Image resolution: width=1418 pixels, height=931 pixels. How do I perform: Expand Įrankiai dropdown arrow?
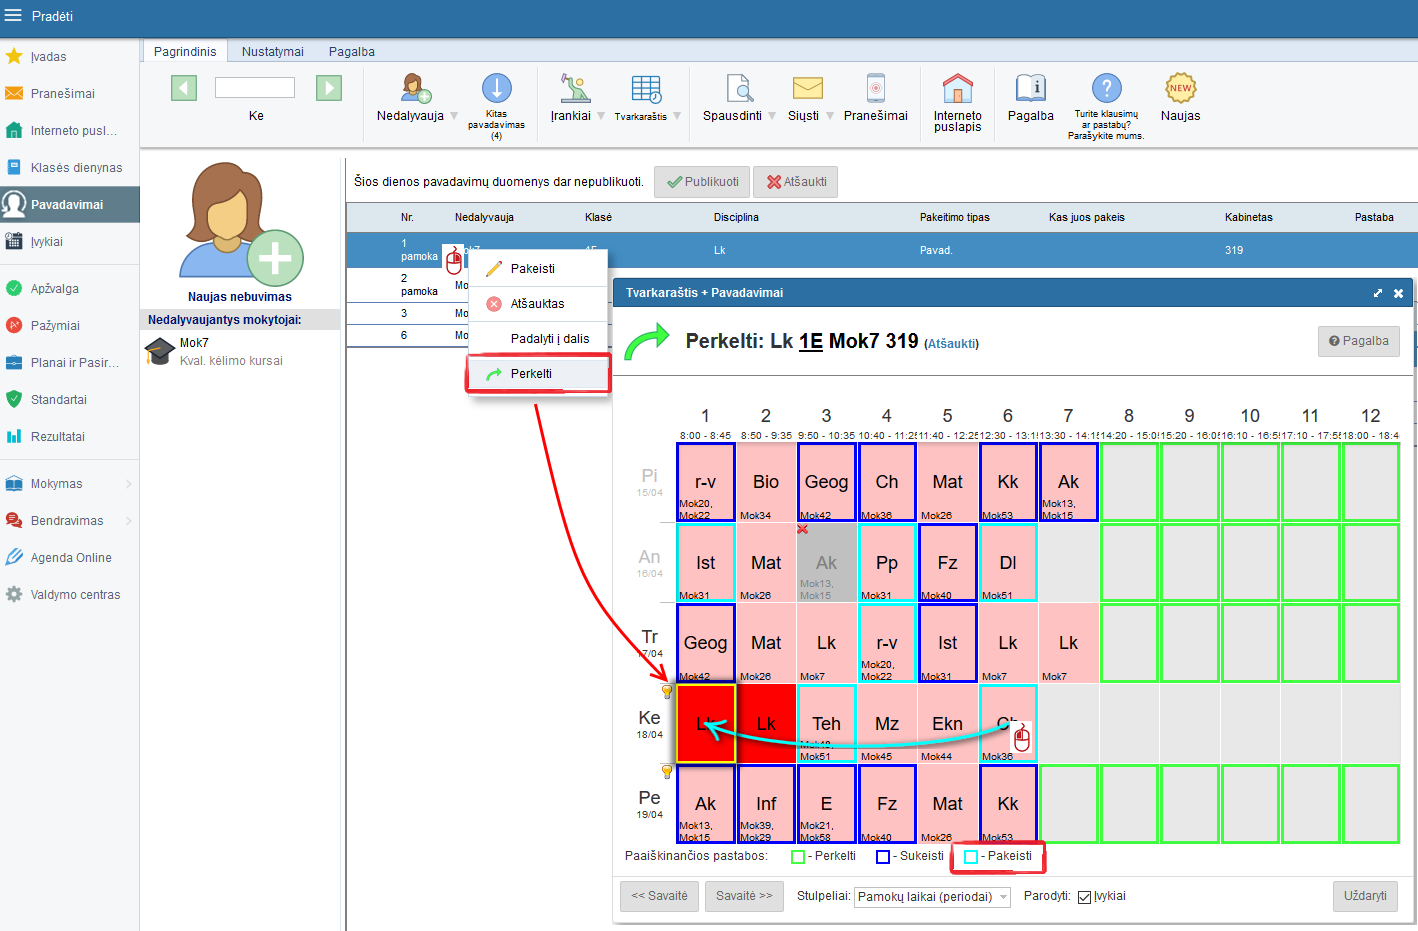click(x=601, y=116)
